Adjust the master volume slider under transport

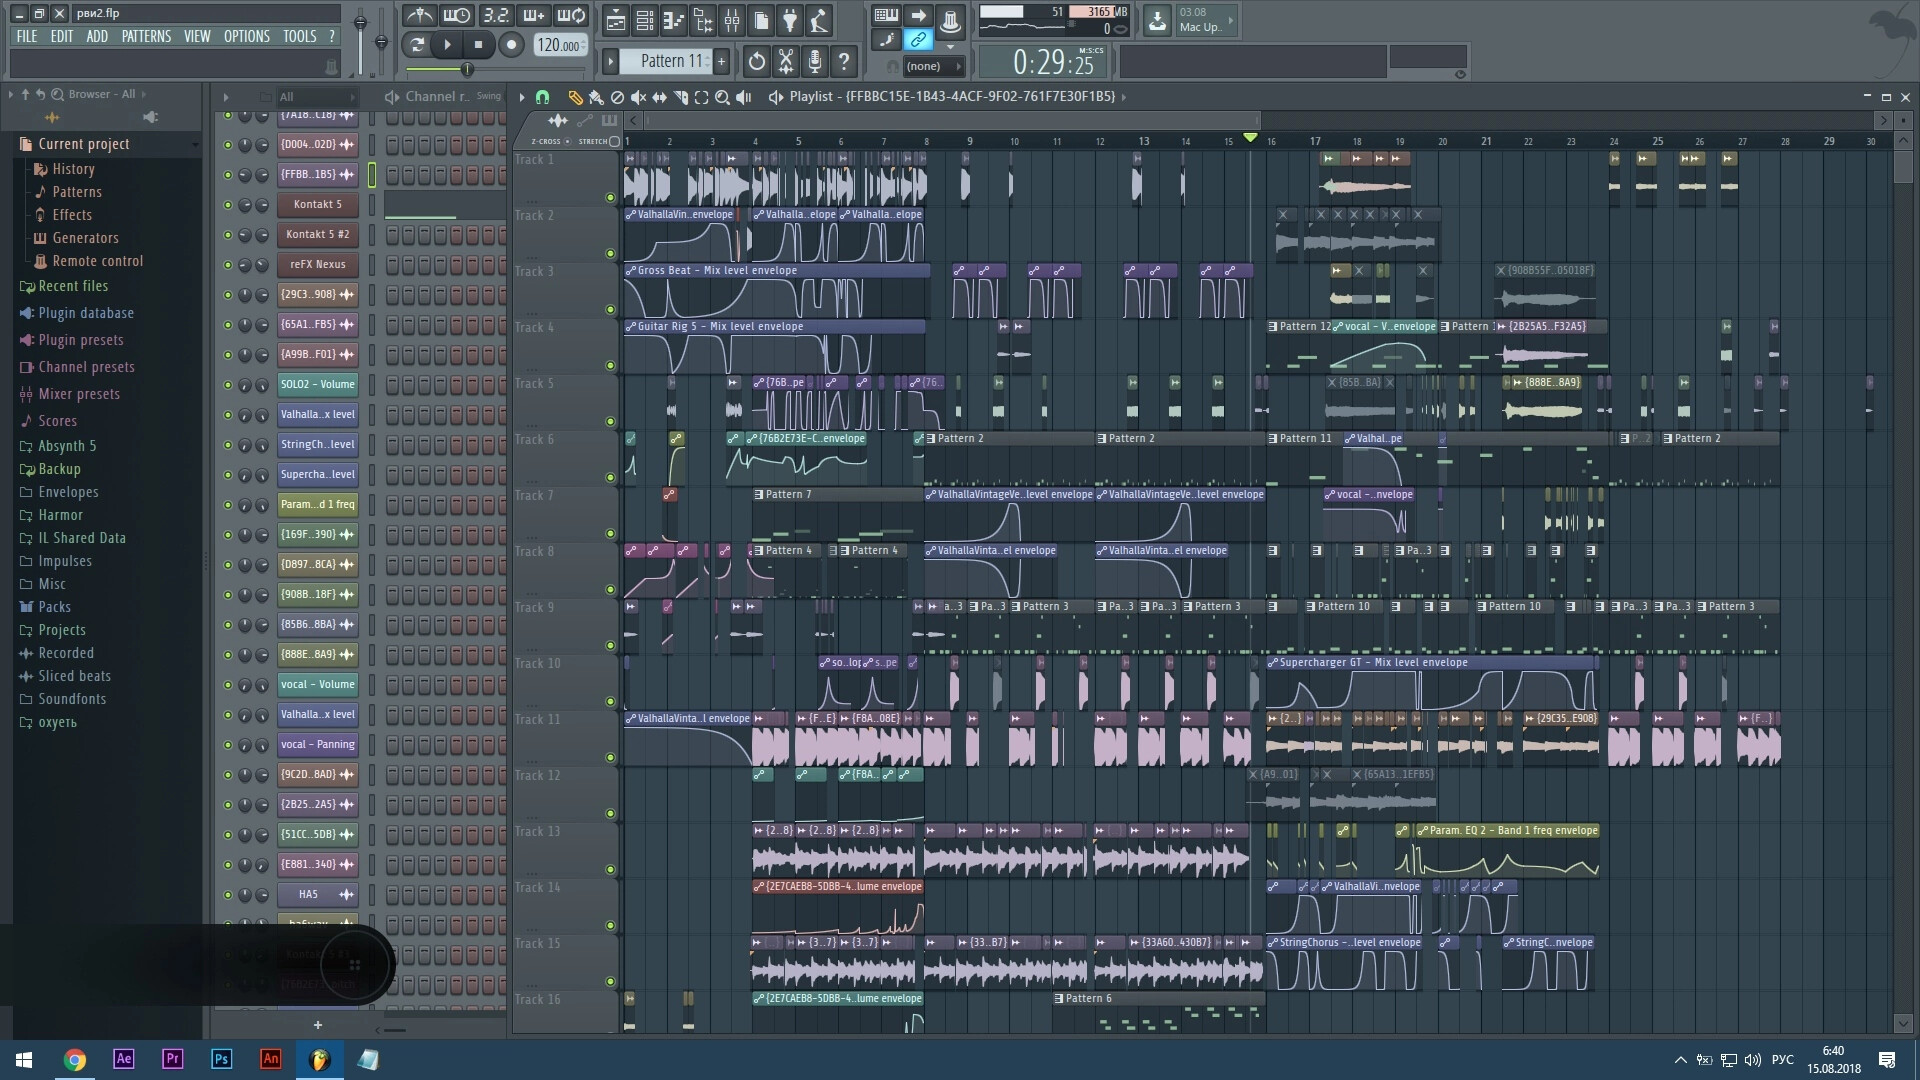tap(466, 69)
